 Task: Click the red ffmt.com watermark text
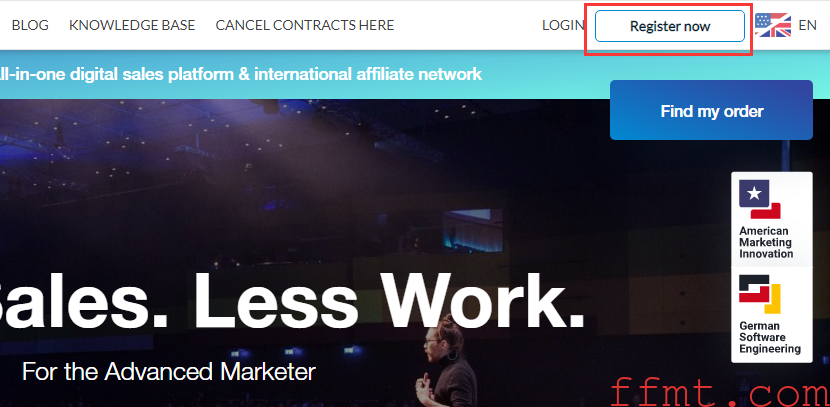[720, 393]
